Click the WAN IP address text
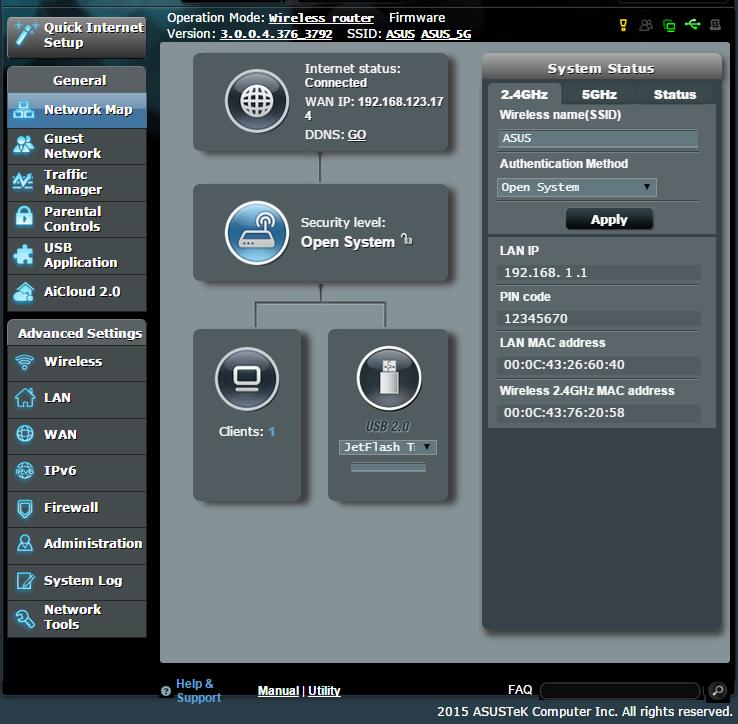 click(374, 109)
